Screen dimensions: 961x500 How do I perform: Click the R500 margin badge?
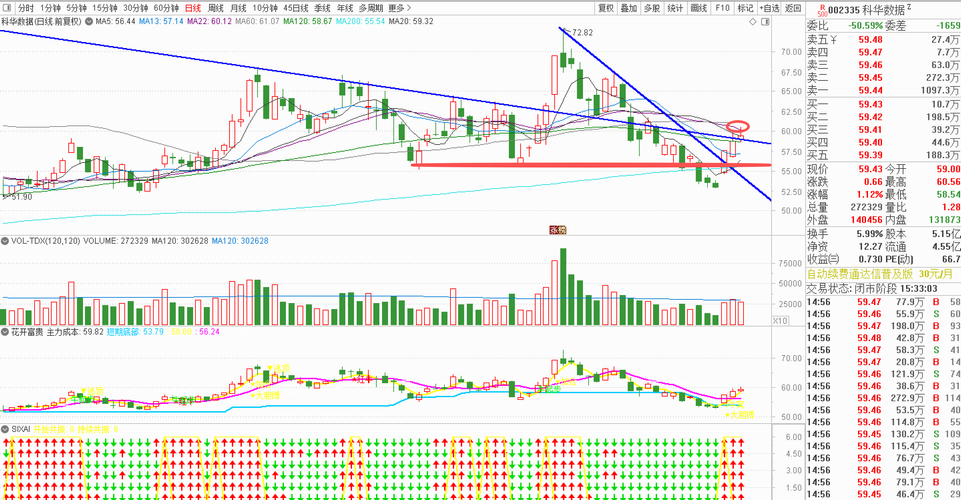tap(822, 10)
